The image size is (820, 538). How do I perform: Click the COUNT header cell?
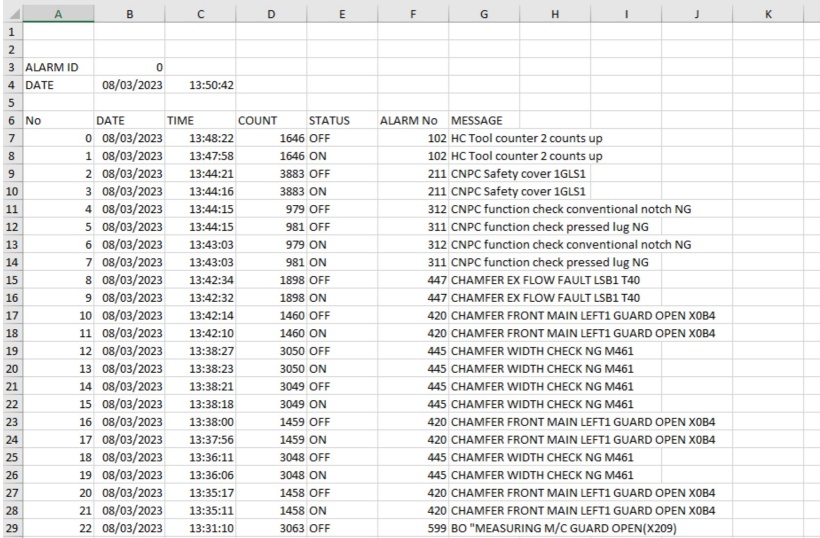click(269, 120)
